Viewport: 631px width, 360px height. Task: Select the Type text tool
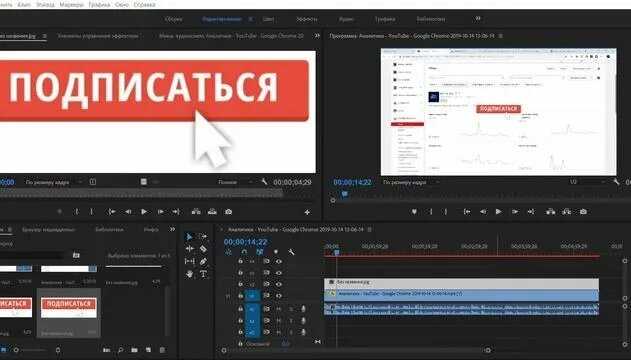click(203, 274)
